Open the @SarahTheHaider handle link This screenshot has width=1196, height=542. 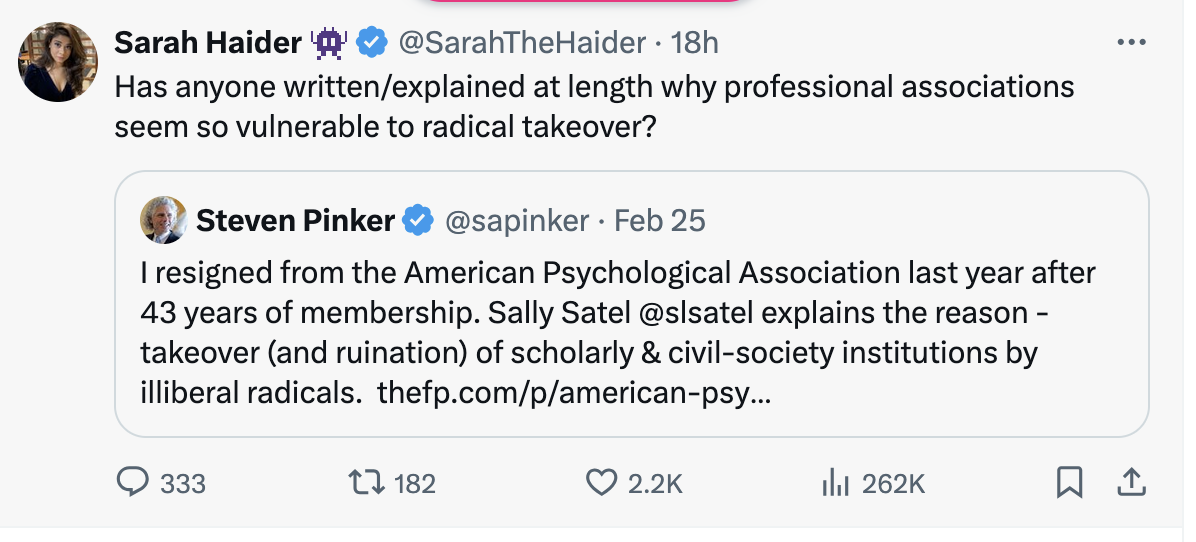pyautogui.click(x=522, y=43)
